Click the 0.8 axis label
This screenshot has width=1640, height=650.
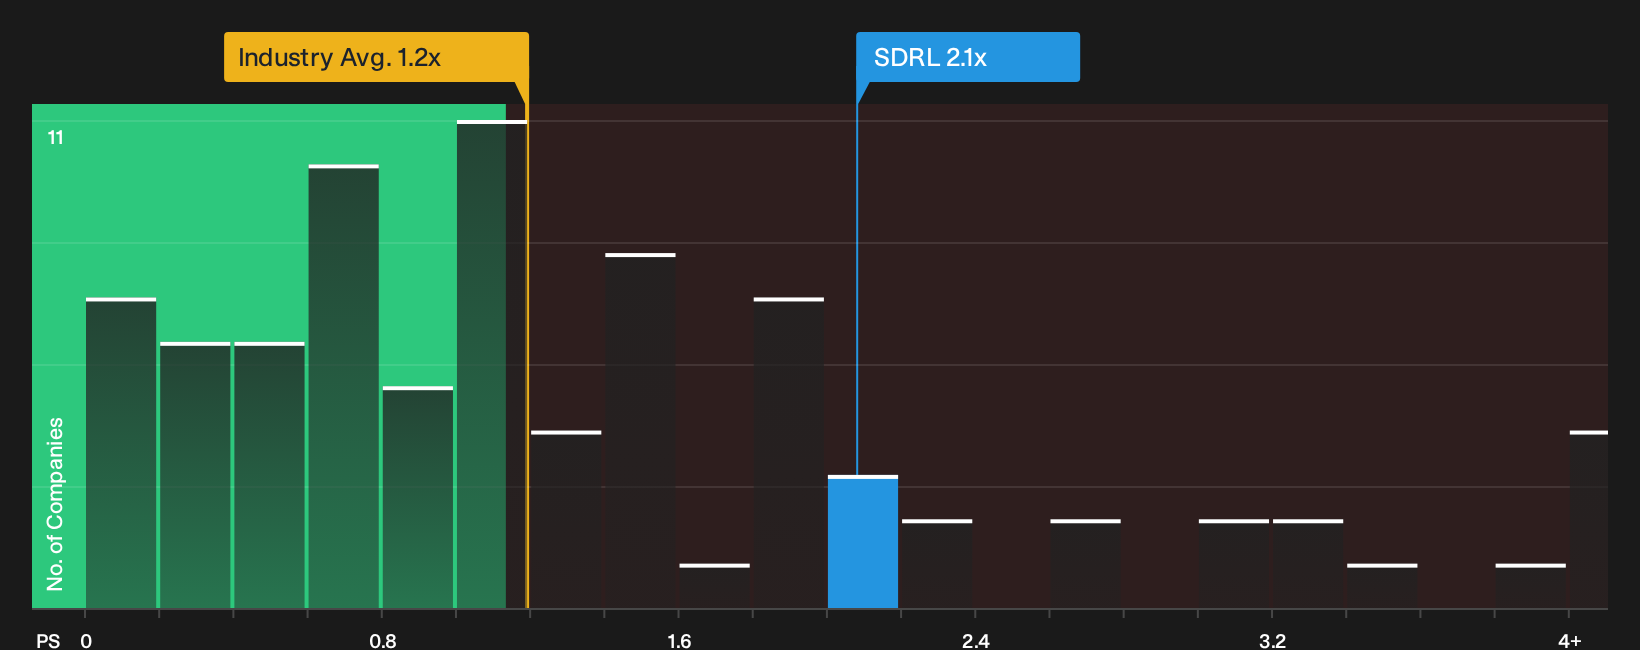tap(383, 641)
